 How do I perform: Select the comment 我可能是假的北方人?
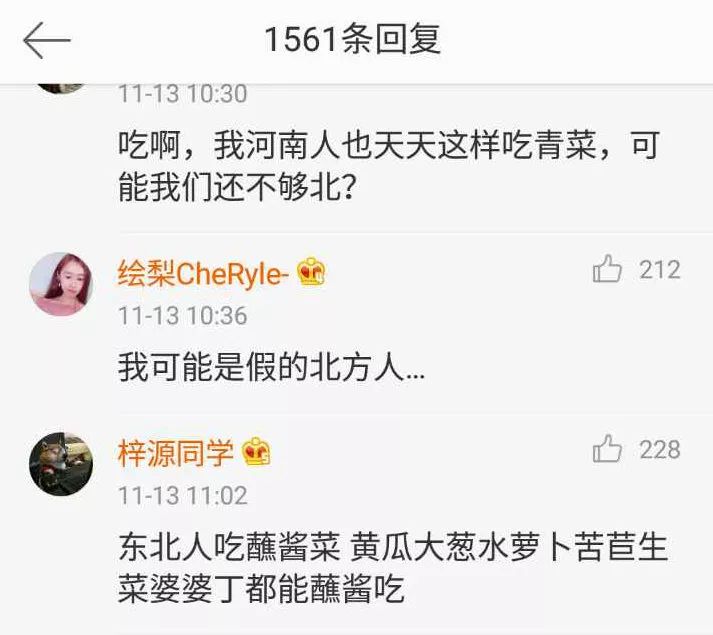[271, 367]
